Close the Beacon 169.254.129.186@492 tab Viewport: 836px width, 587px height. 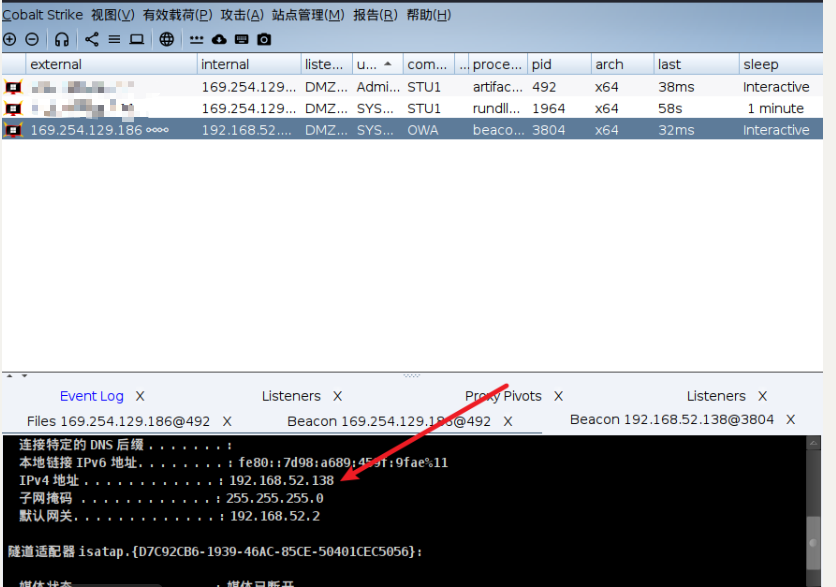point(508,421)
